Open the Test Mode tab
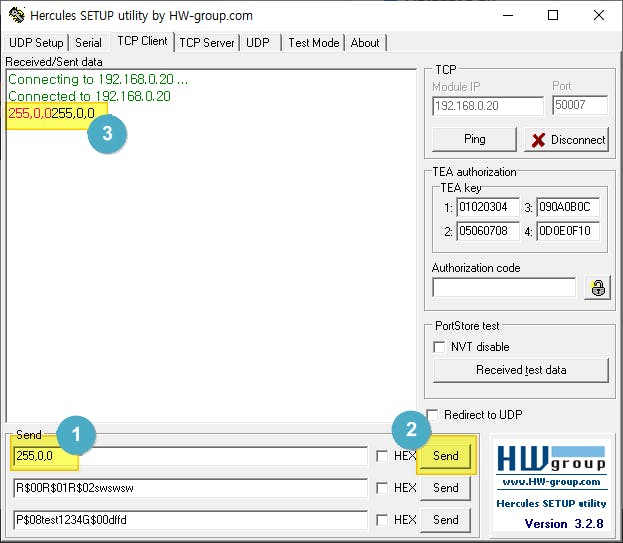The height and width of the screenshot is (543, 623). pos(313,43)
